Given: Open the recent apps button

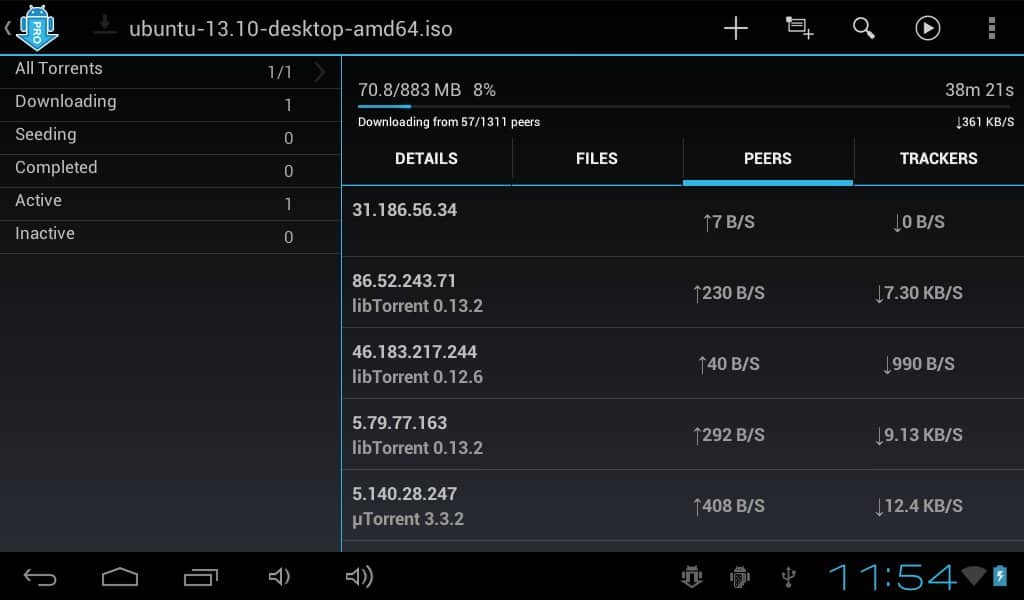Looking at the screenshot, I should coord(200,576).
